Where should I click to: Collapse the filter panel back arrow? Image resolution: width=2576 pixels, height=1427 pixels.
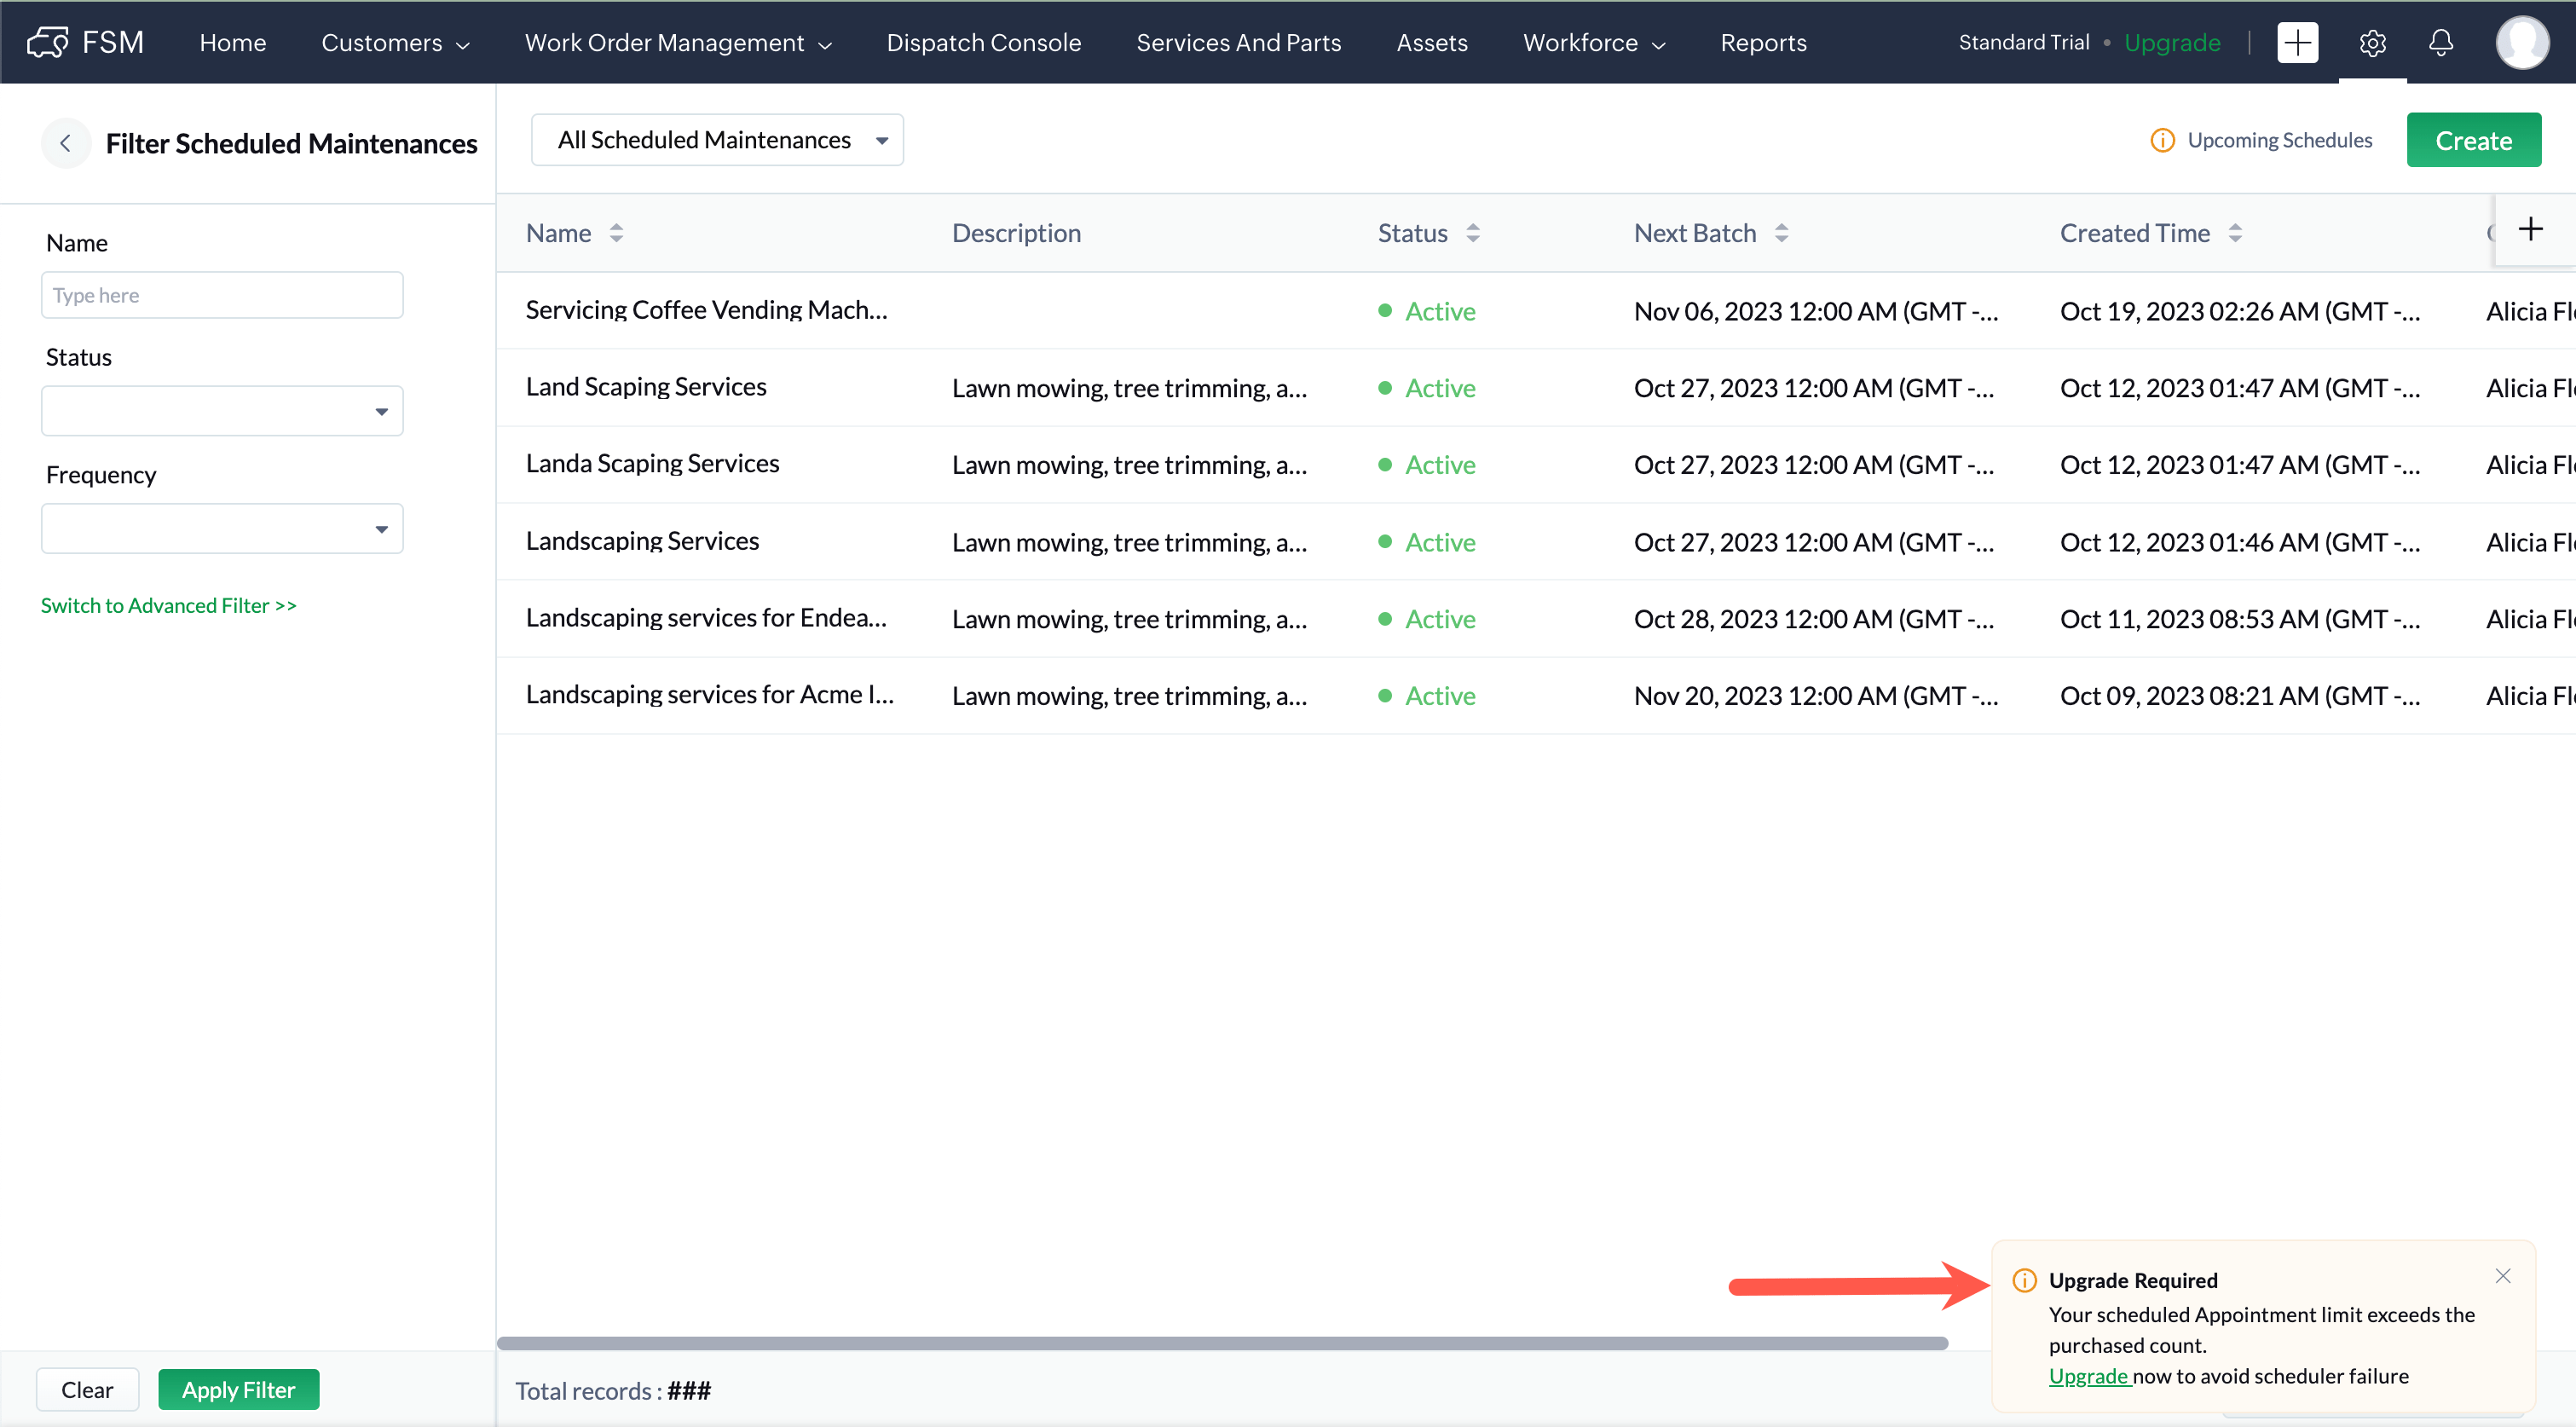[66, 143]
